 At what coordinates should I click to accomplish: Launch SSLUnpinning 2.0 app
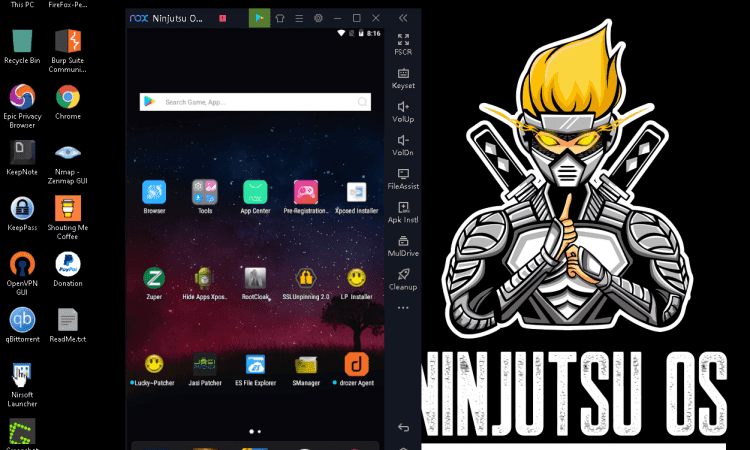(306, 278)
